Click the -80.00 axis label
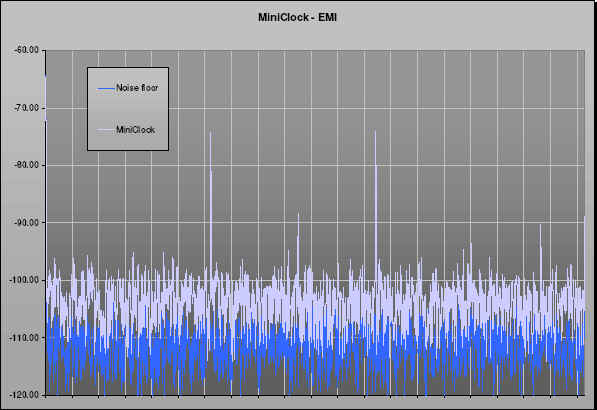 pyautogui.click(x=26, y=165)
